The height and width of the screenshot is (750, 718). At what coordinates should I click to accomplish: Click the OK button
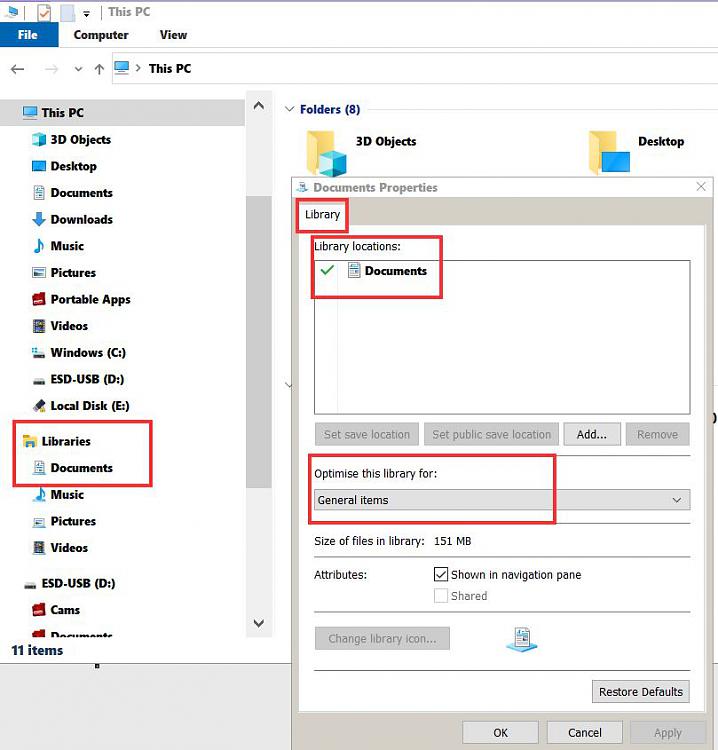coord(500,732)
